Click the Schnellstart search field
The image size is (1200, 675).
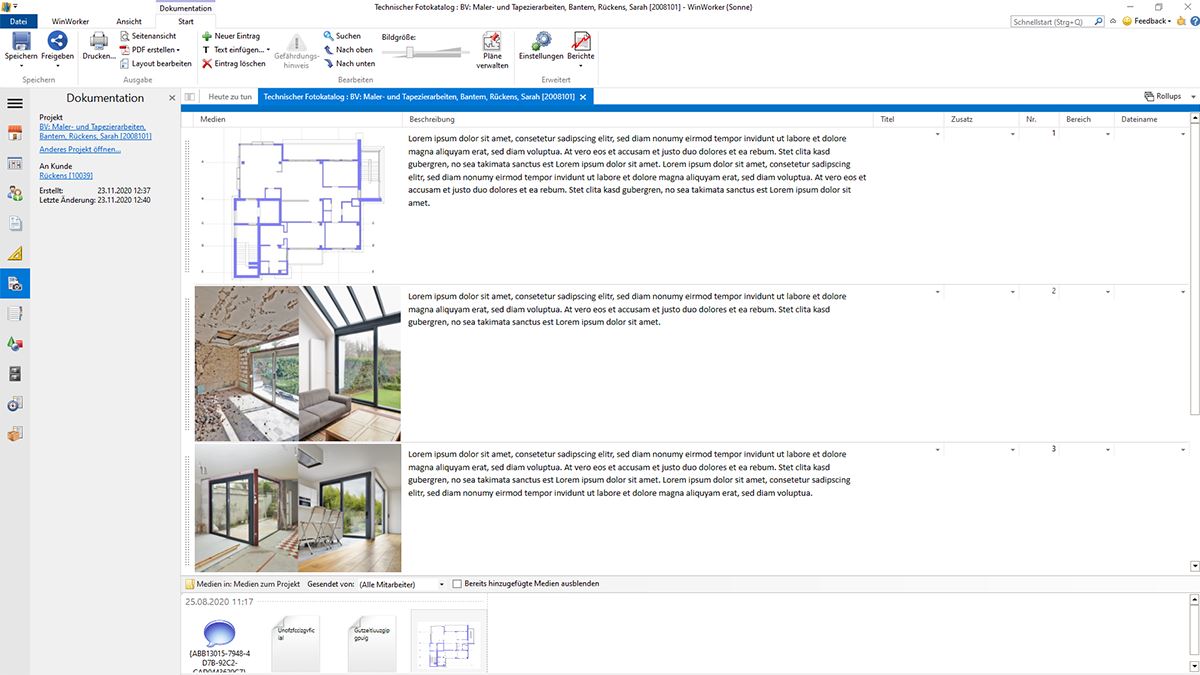point(1058,21)
